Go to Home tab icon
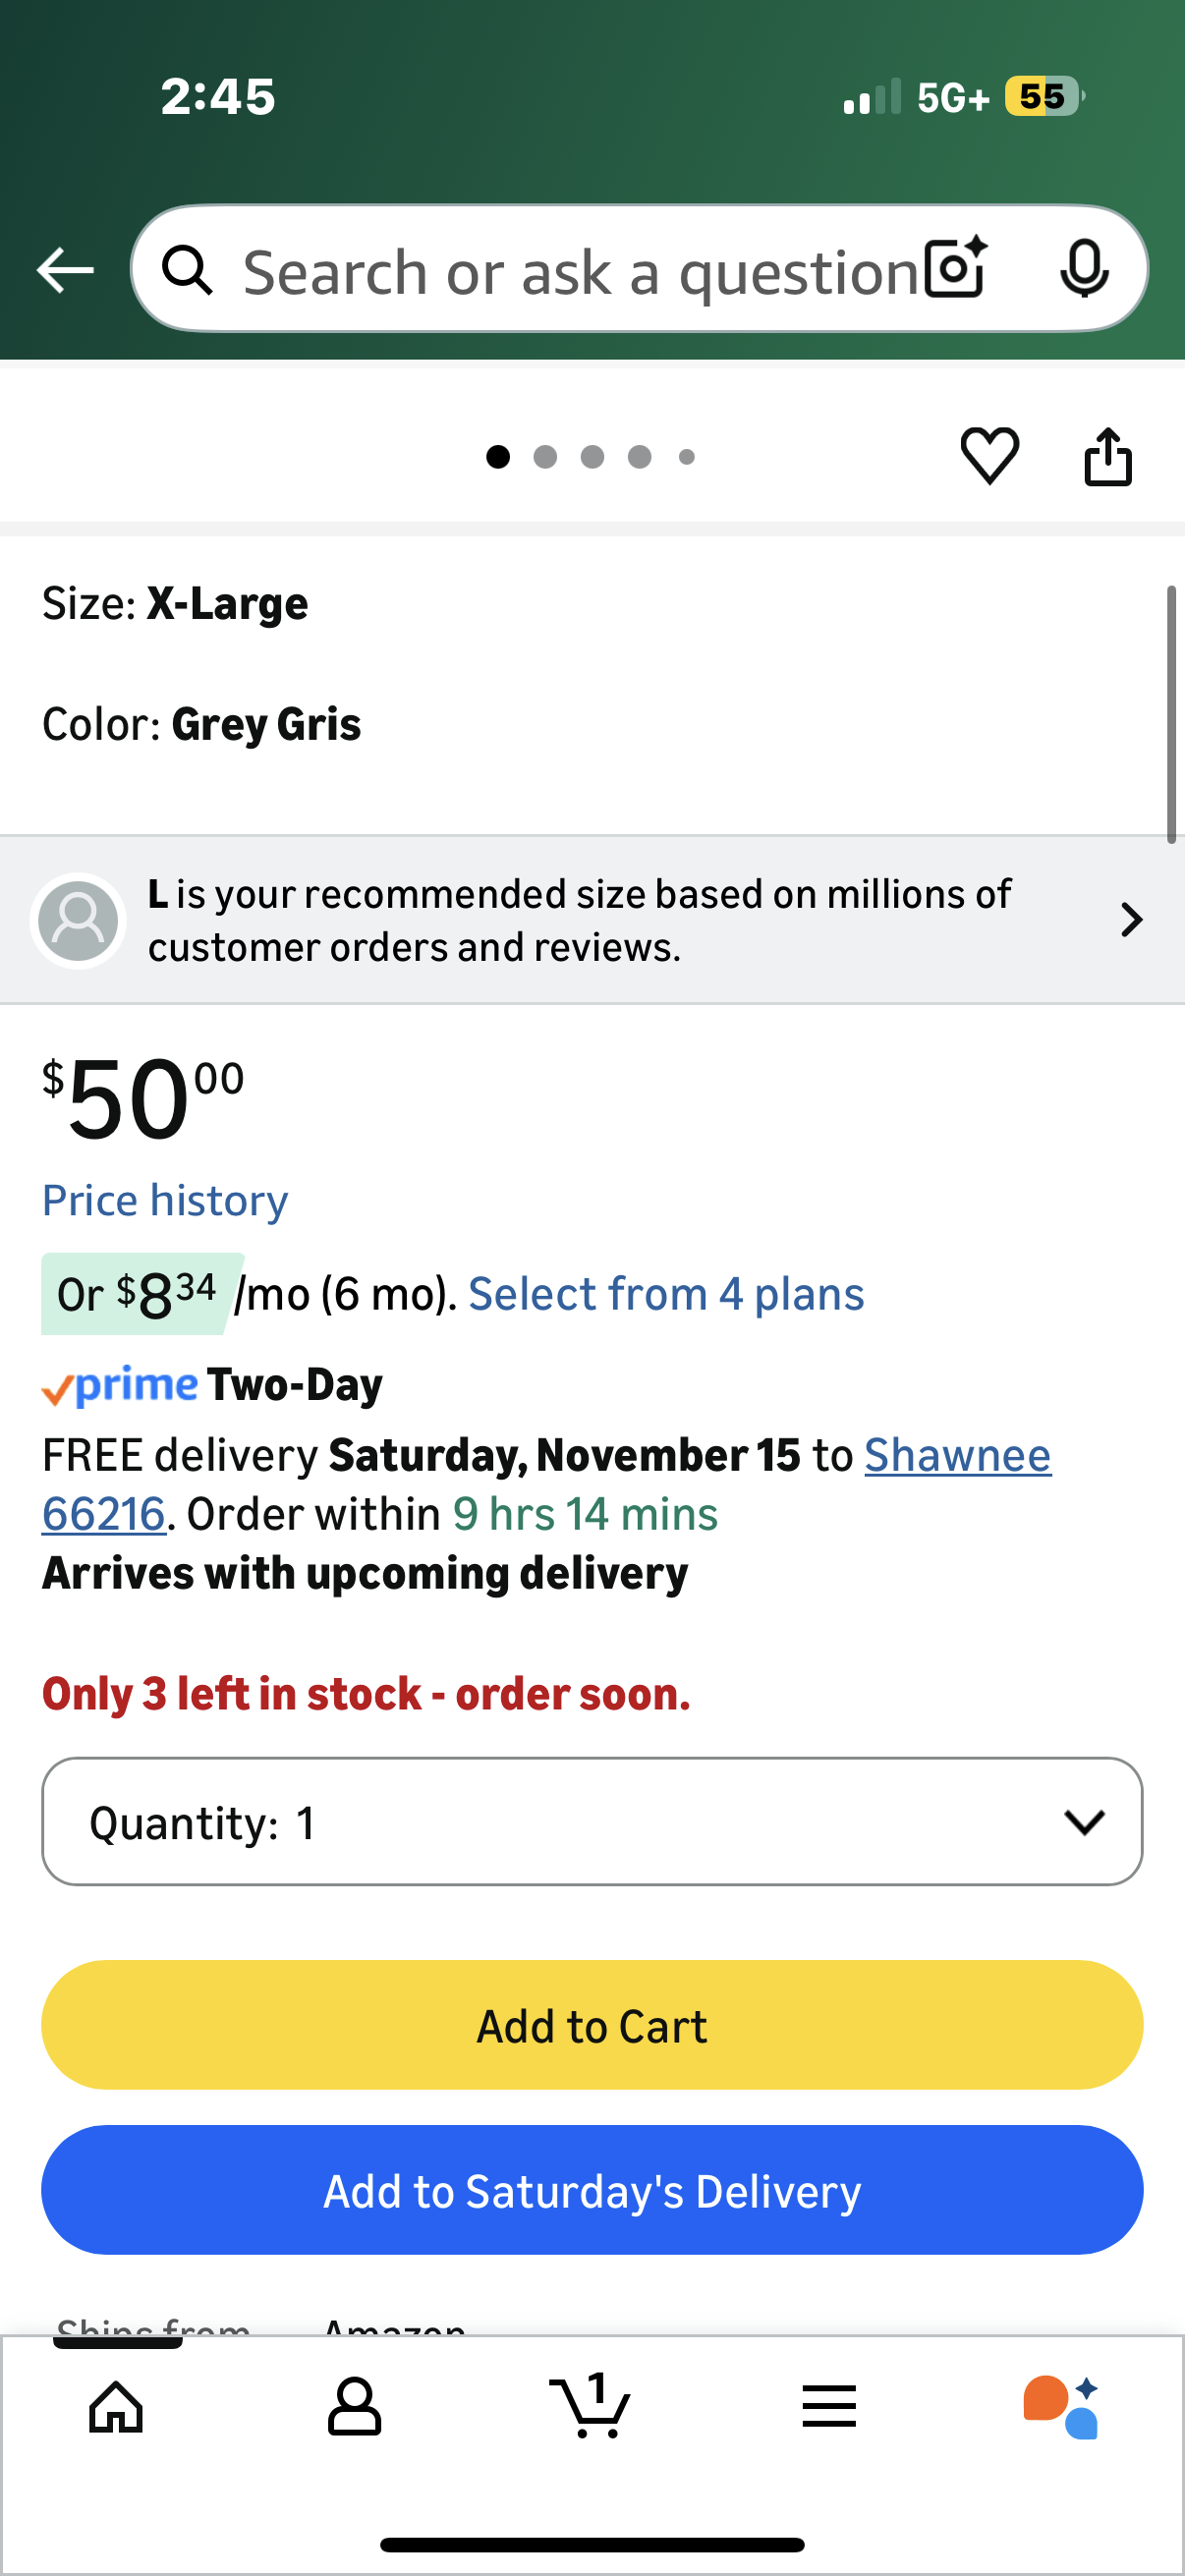1185x2576 pixels. (x=117, y=2406)
